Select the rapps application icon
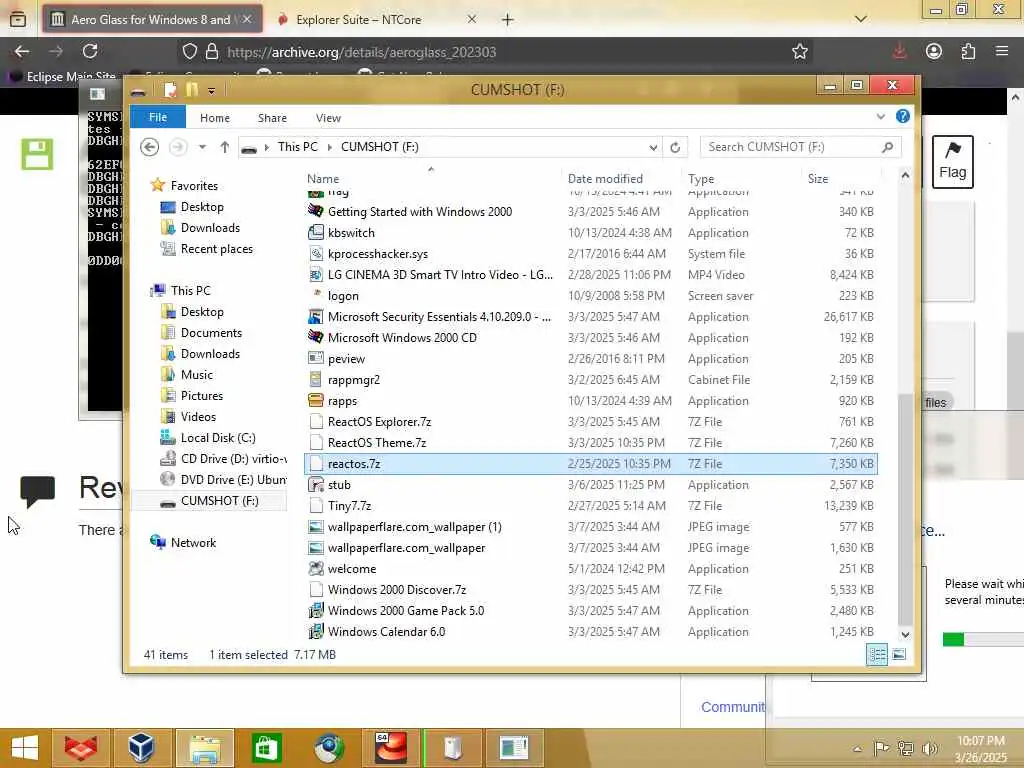Screen dimensions: 1024x768 [315, 400]
